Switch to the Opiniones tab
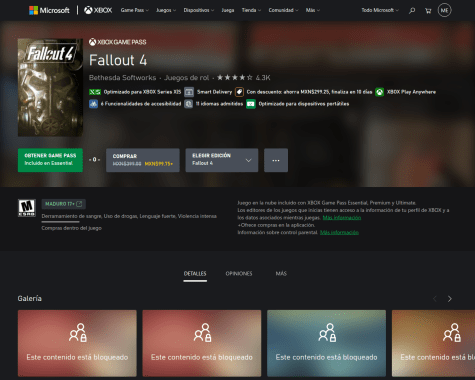This screenshot has height=380, width=475. pyautogui.click(x=239, y=274)
